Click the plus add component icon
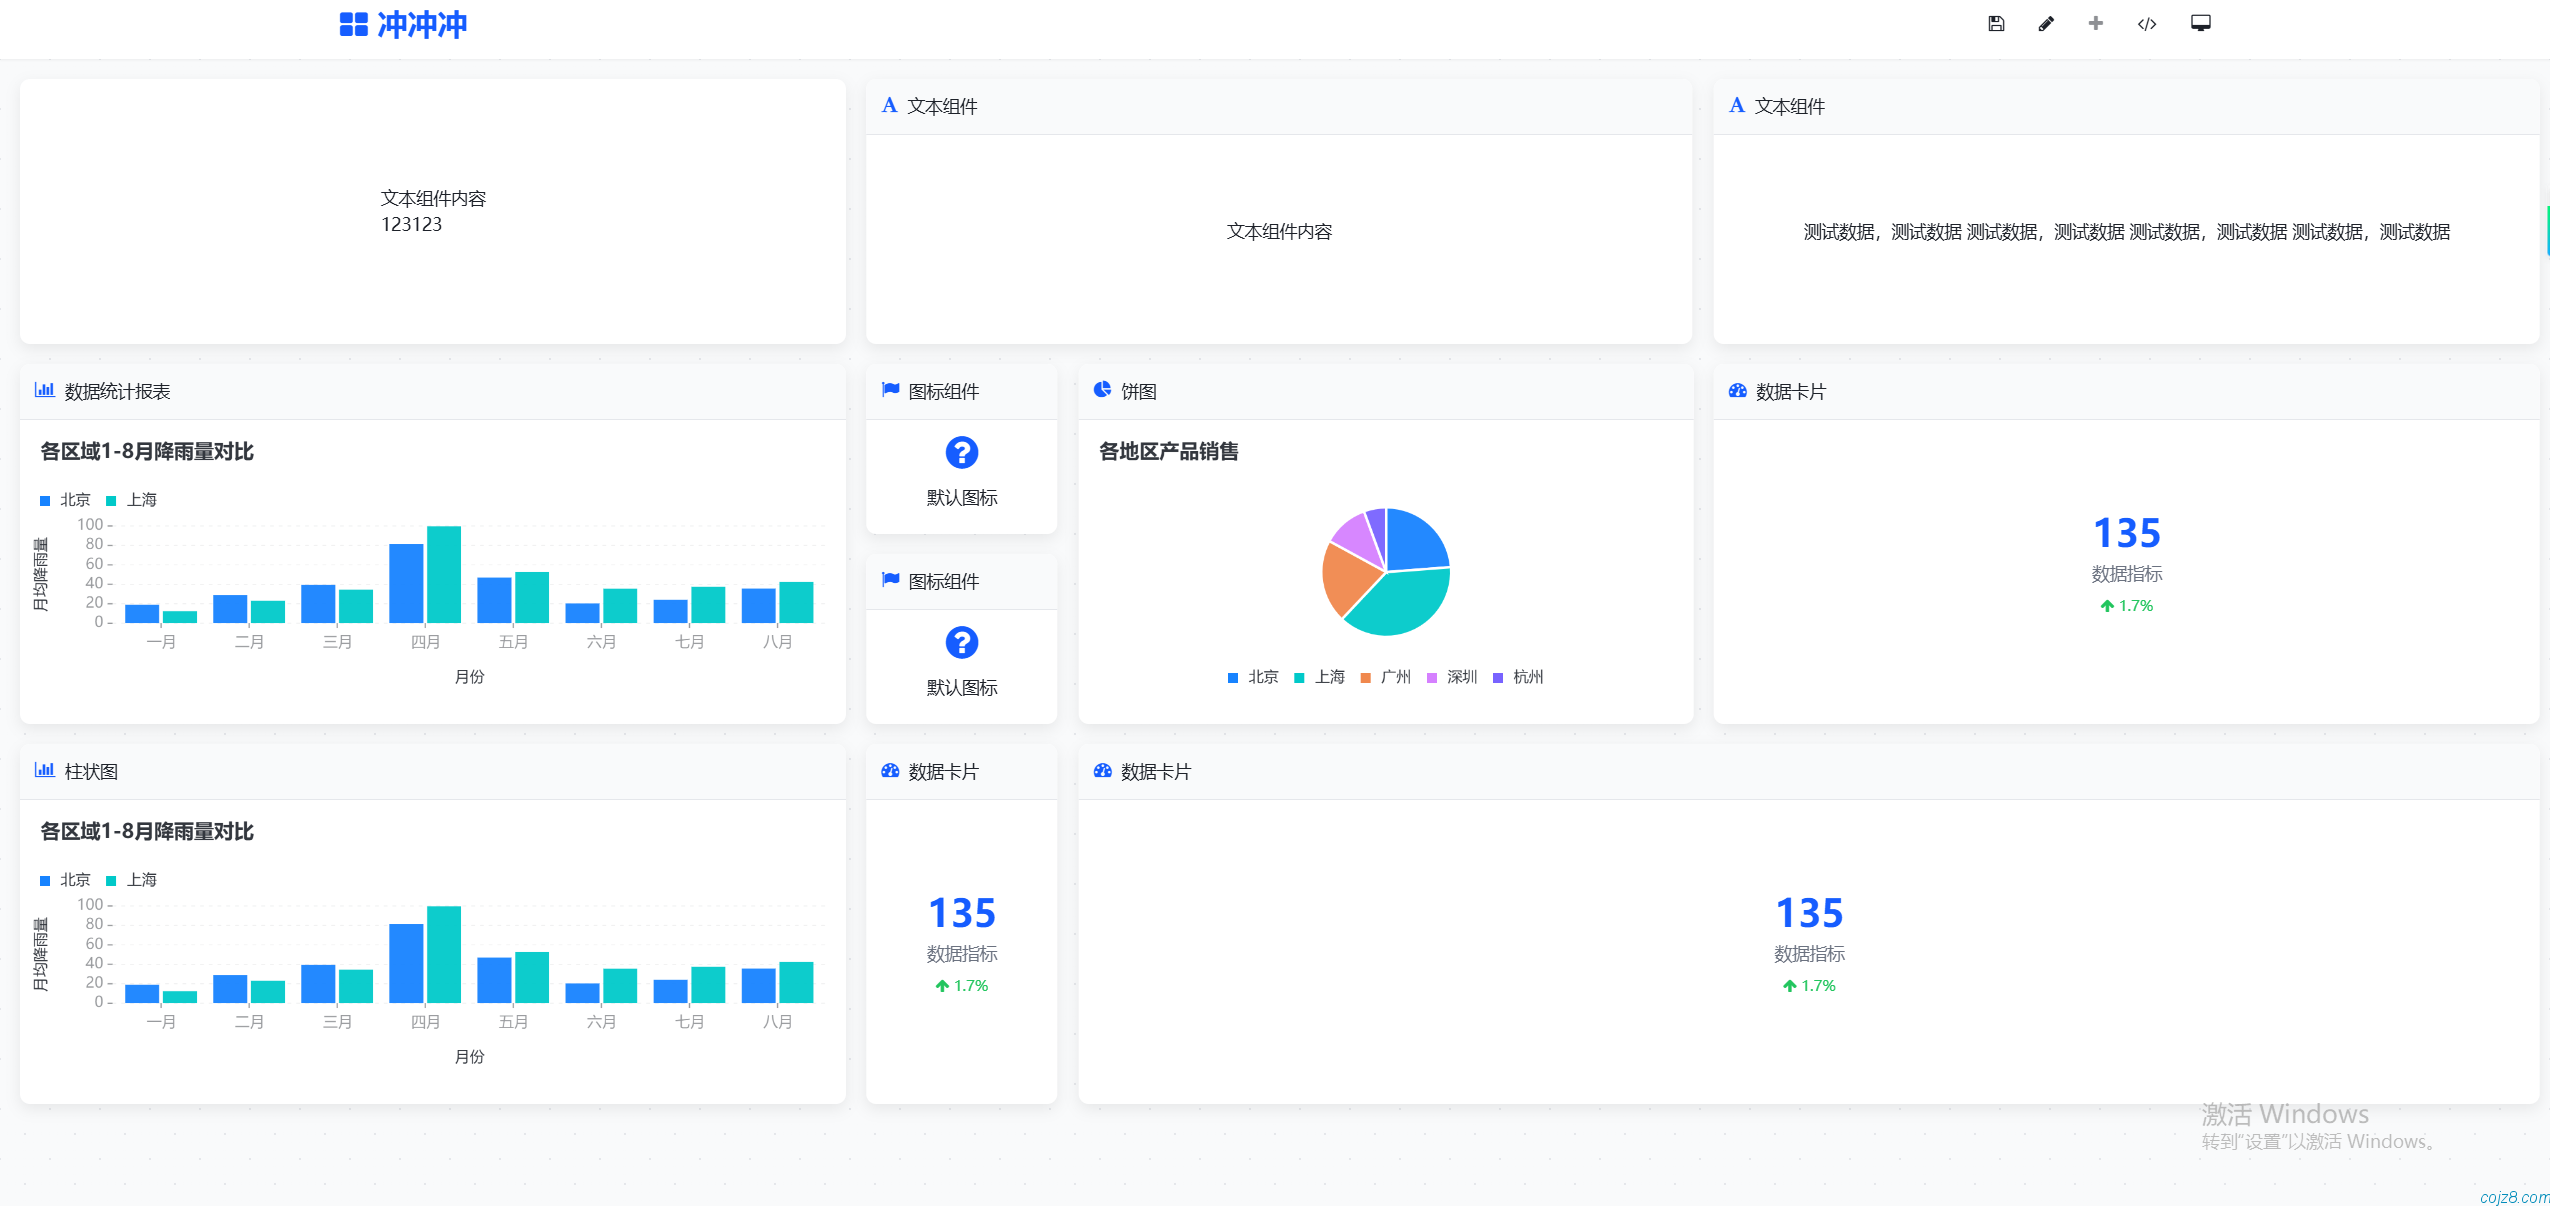 tap(2096, 24)
